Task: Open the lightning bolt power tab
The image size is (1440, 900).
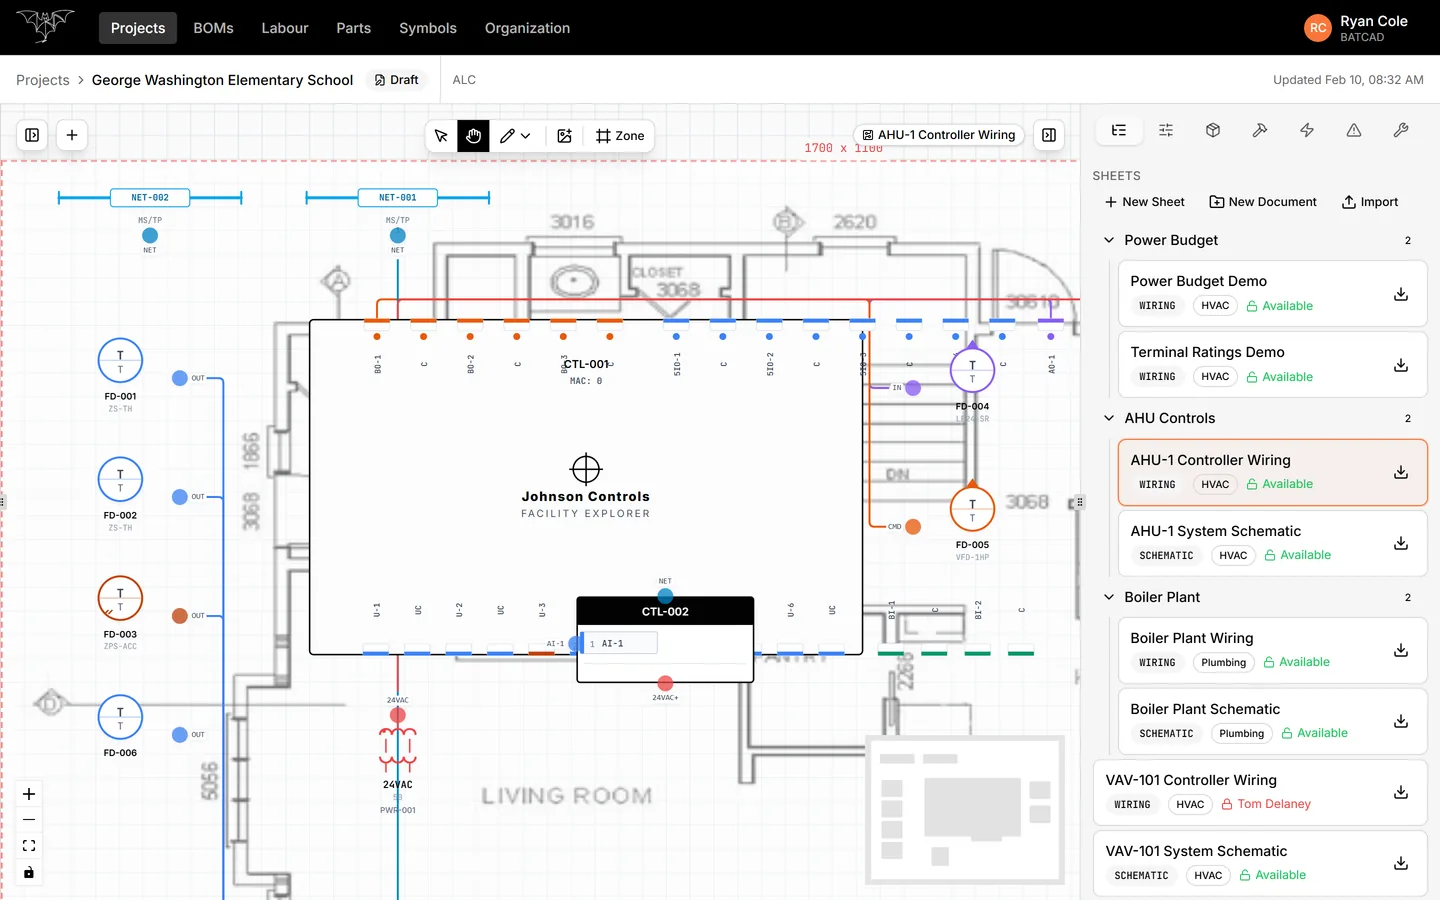Action: 1307,130
